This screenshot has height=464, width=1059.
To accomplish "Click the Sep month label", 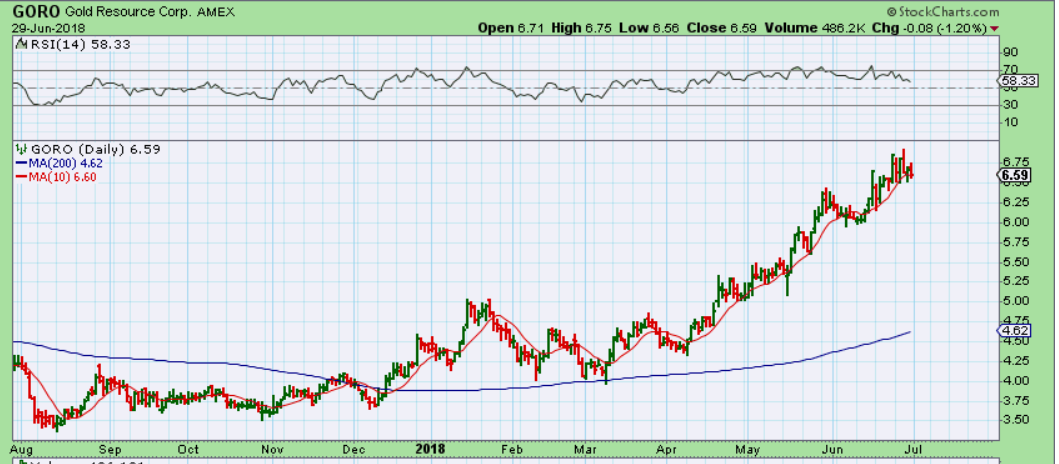I will 111,448.
